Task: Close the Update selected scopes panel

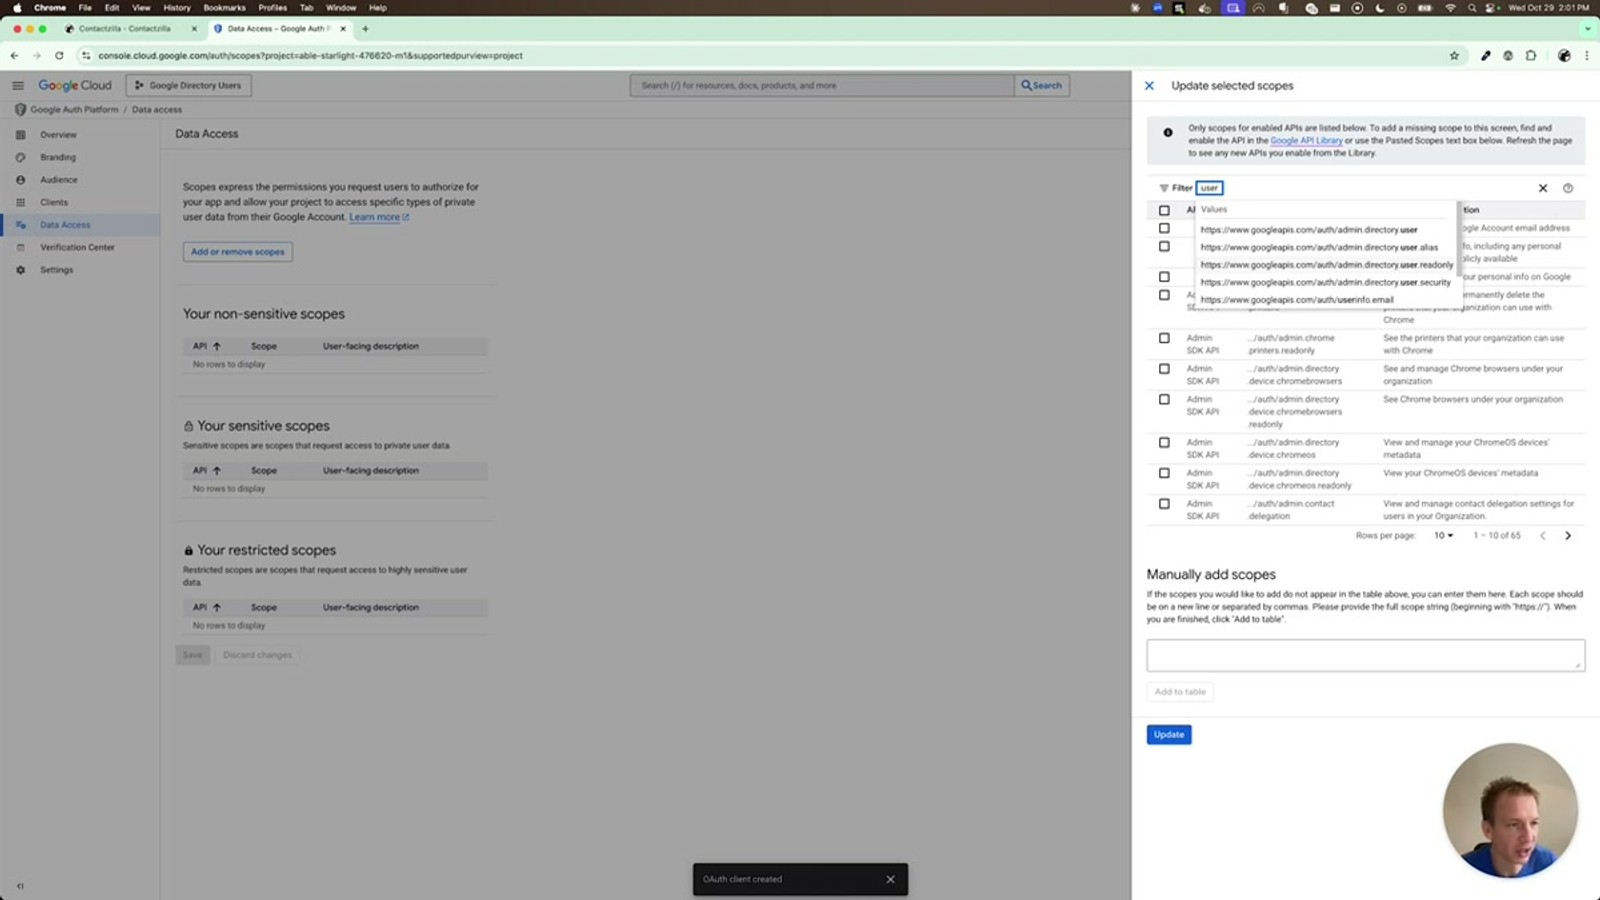Action: 1149,86
